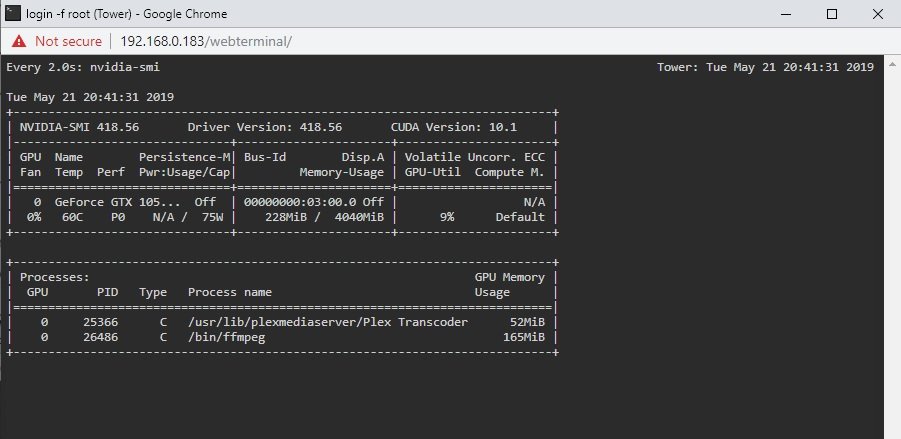The height and width of the screenshot is (439, 901).
Task: Click the "Every 2.0s: nvidia-smi" text
Action: click(83, 67)
